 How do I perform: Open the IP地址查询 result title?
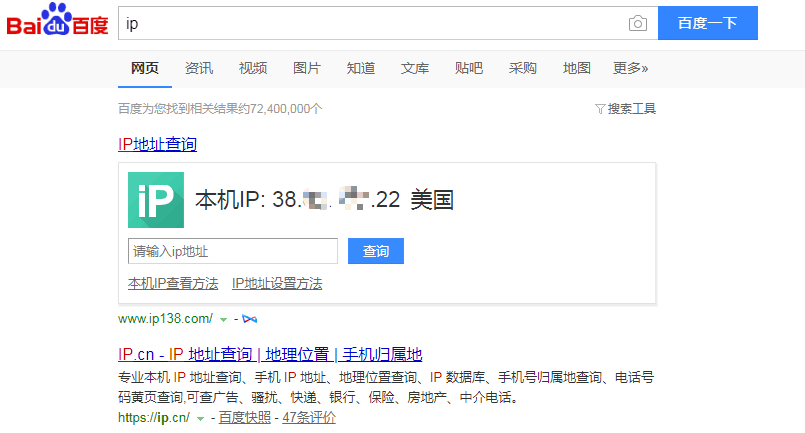157,144
